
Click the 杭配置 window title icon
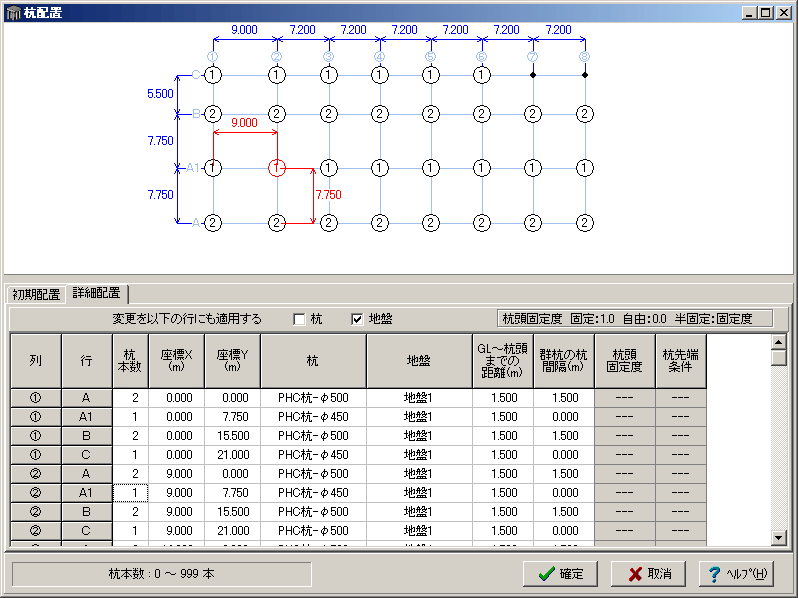pyautogui.click(x=13, y=13)
